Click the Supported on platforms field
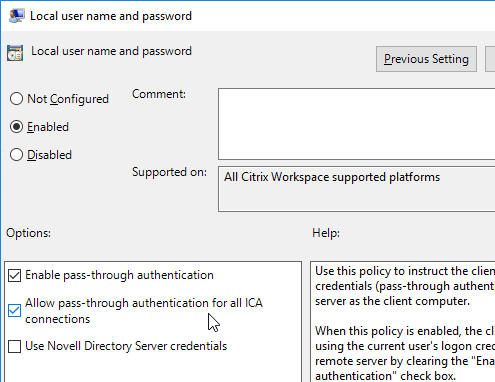Image resolution: width=495 pixels, height=382 pixels. (x=357, y=189)
